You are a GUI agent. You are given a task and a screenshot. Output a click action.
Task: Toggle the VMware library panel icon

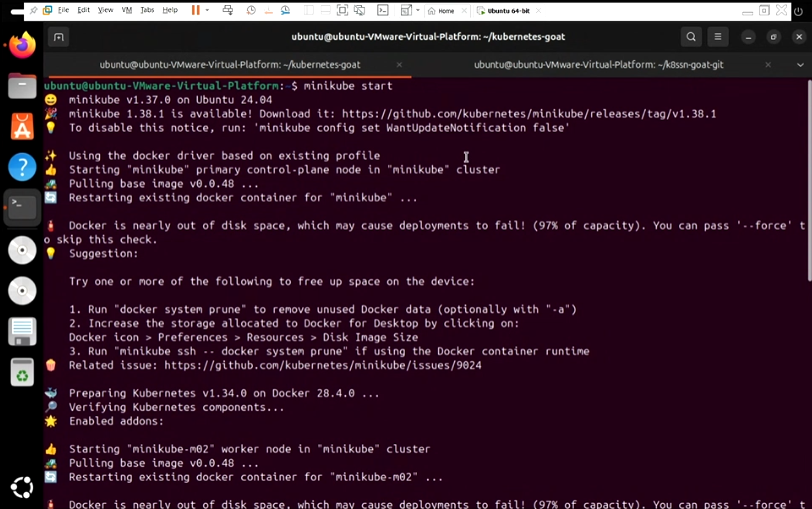click(309, 10)
